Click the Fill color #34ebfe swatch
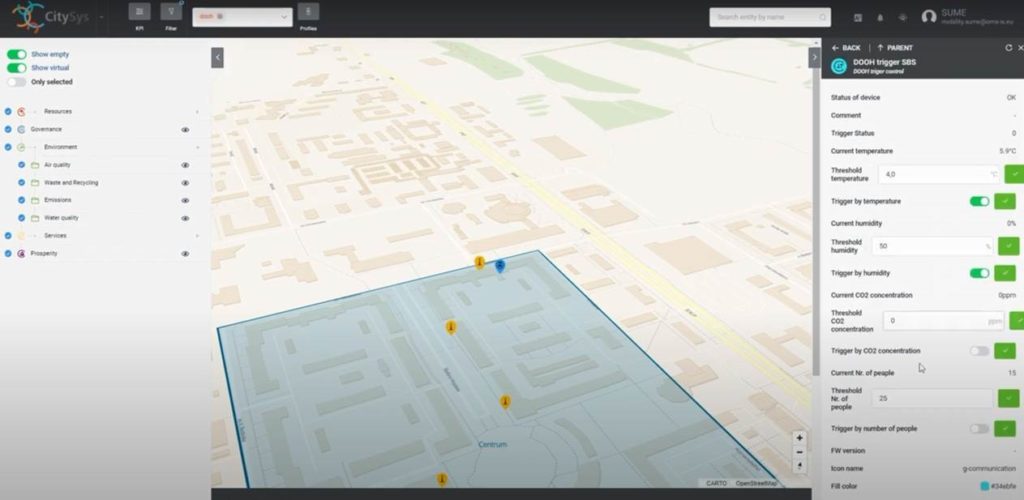Viewport: 1024px width, 500px height. point(985,486)
